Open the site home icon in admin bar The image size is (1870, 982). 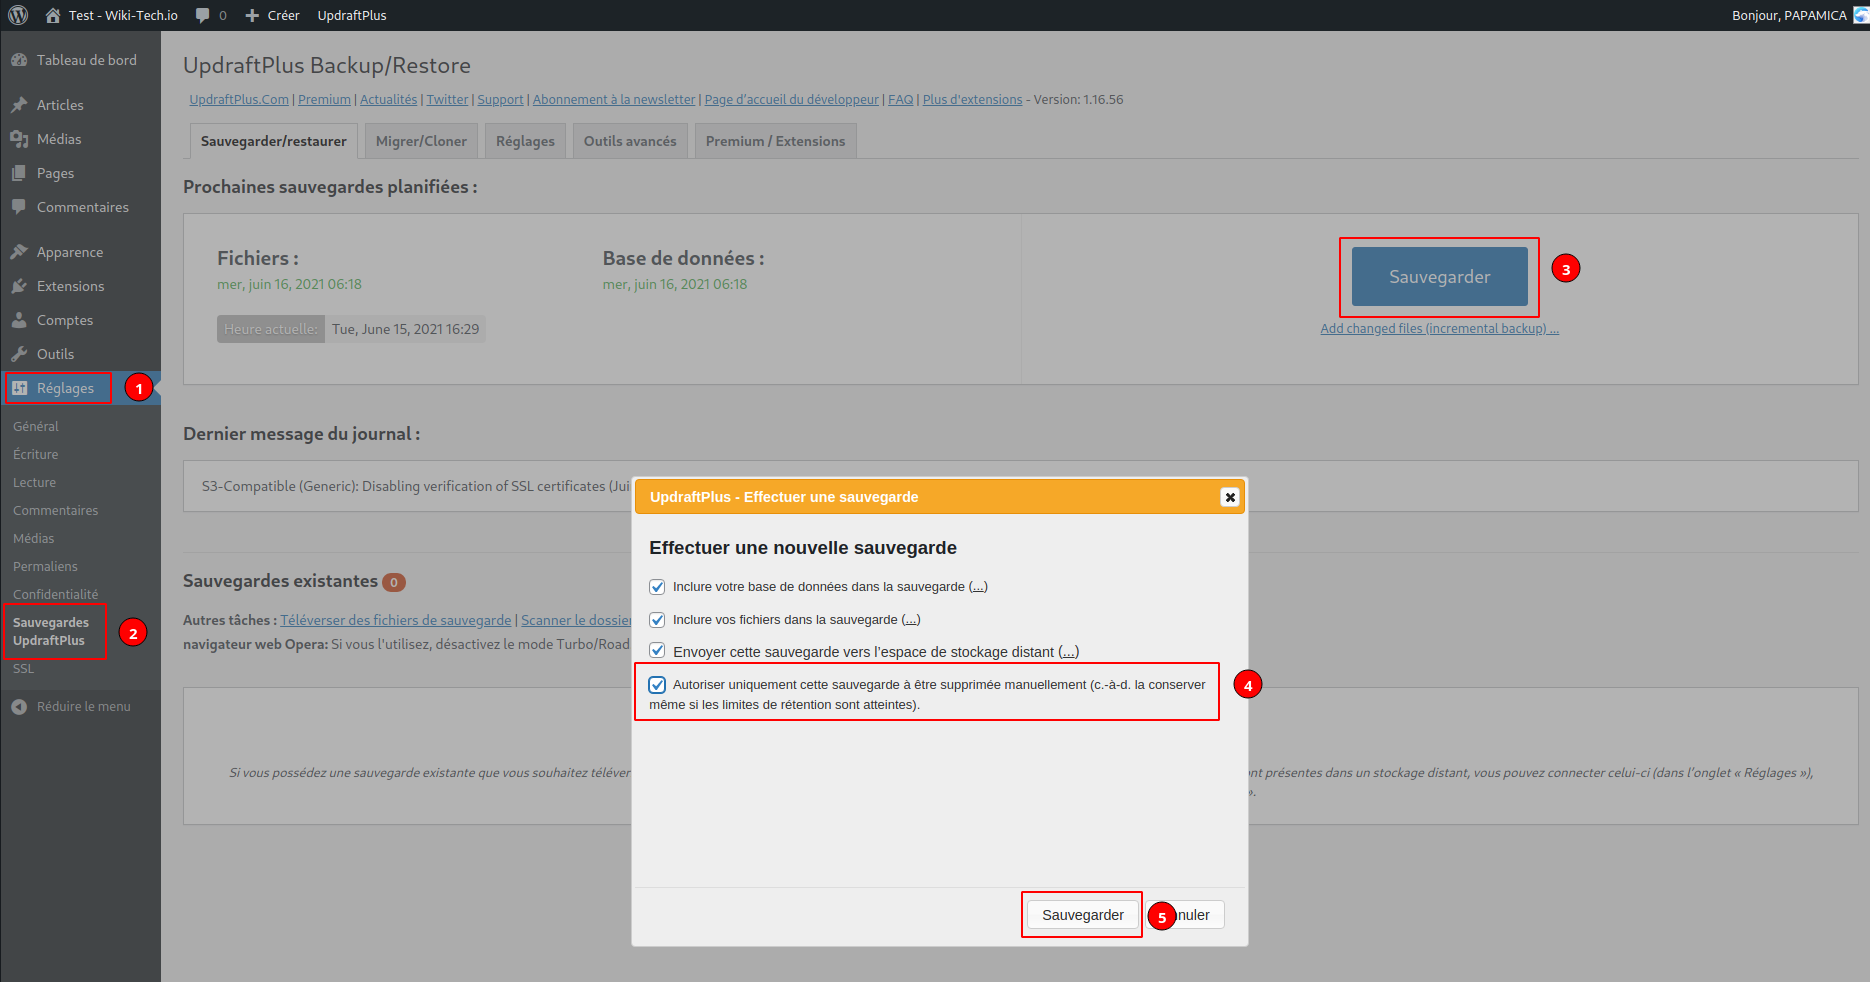tap(53, 15)
